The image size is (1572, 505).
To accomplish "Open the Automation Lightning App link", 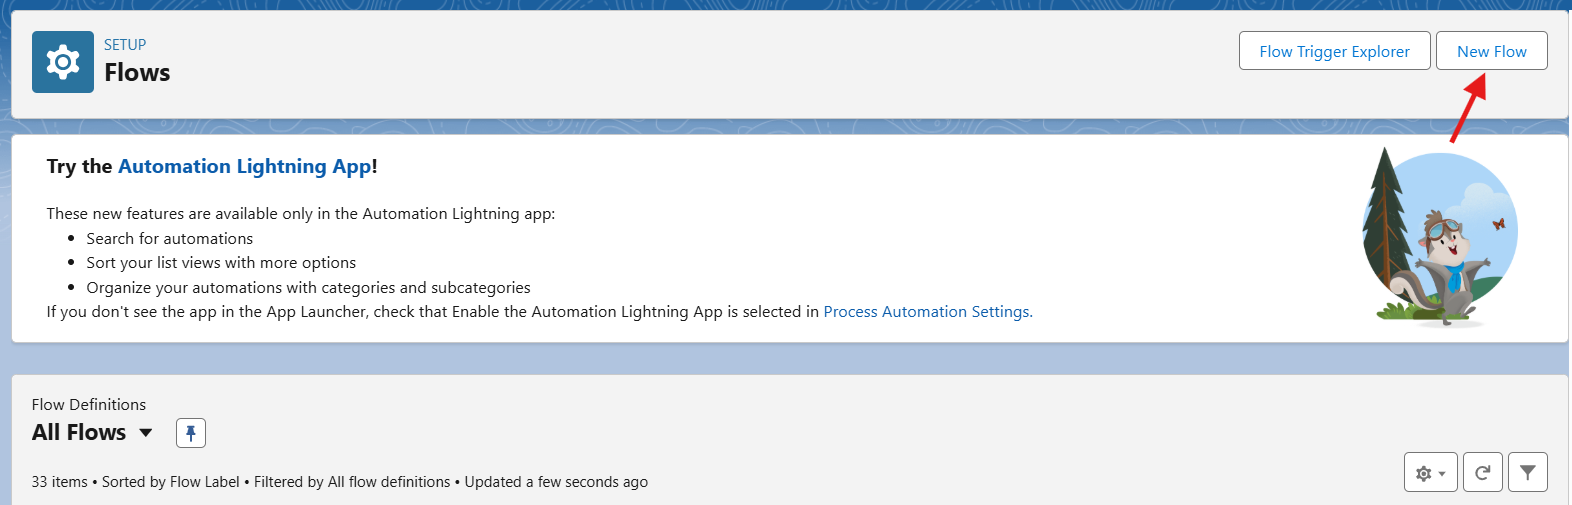I will pyautogui.click(x=245, y=166).
